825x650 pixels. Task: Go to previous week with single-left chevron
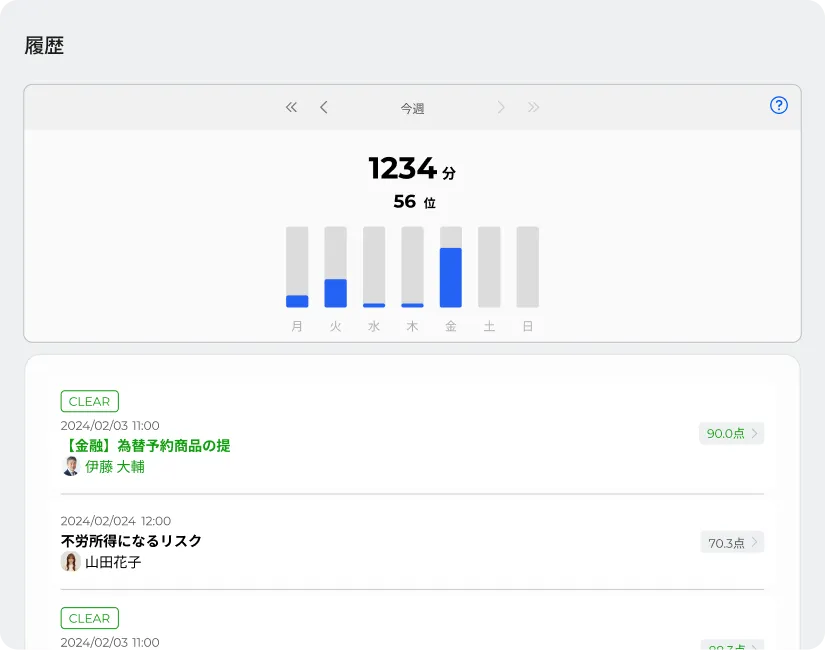point(324,107)
